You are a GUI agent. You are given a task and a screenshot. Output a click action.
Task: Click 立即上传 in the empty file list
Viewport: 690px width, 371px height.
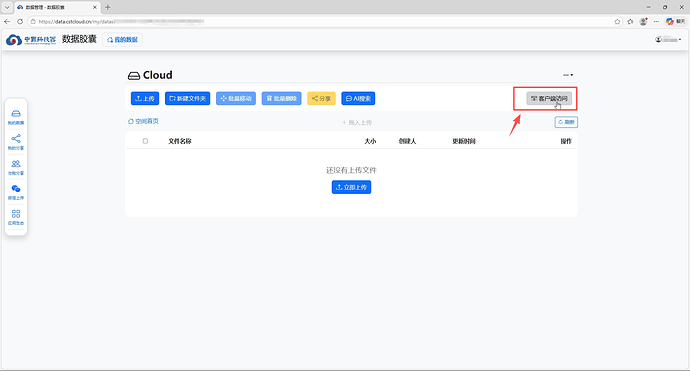(x=351, y=187)
